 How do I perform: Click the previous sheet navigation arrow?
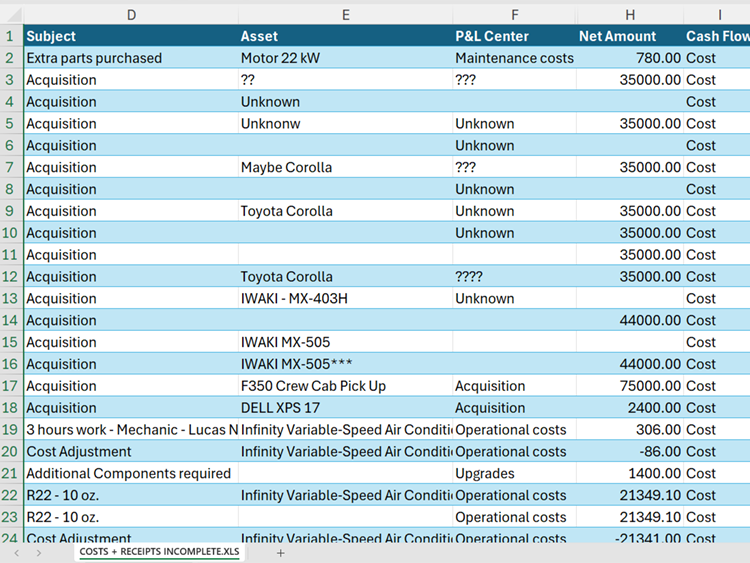click(x=16, y=553)
